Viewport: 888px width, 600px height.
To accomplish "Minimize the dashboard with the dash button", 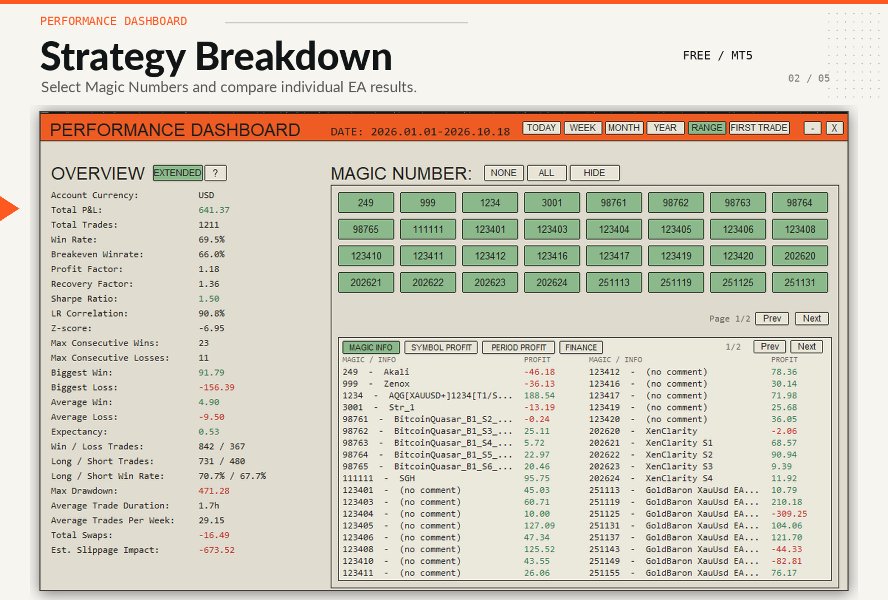I will pos(813,128).
